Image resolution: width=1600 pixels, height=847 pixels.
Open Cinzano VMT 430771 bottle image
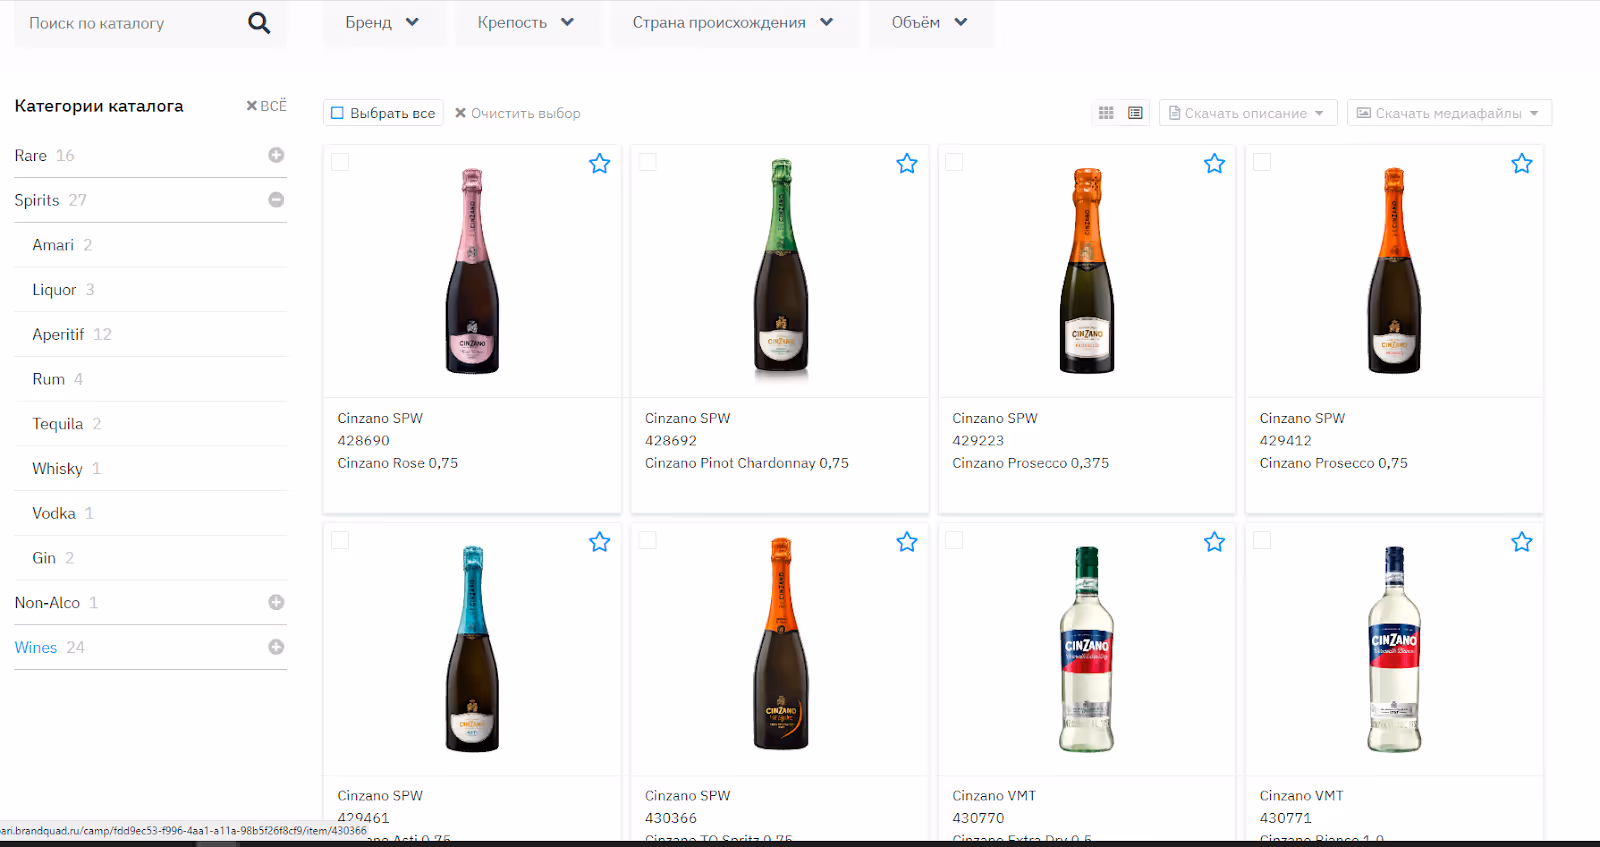click(1394, 649)
